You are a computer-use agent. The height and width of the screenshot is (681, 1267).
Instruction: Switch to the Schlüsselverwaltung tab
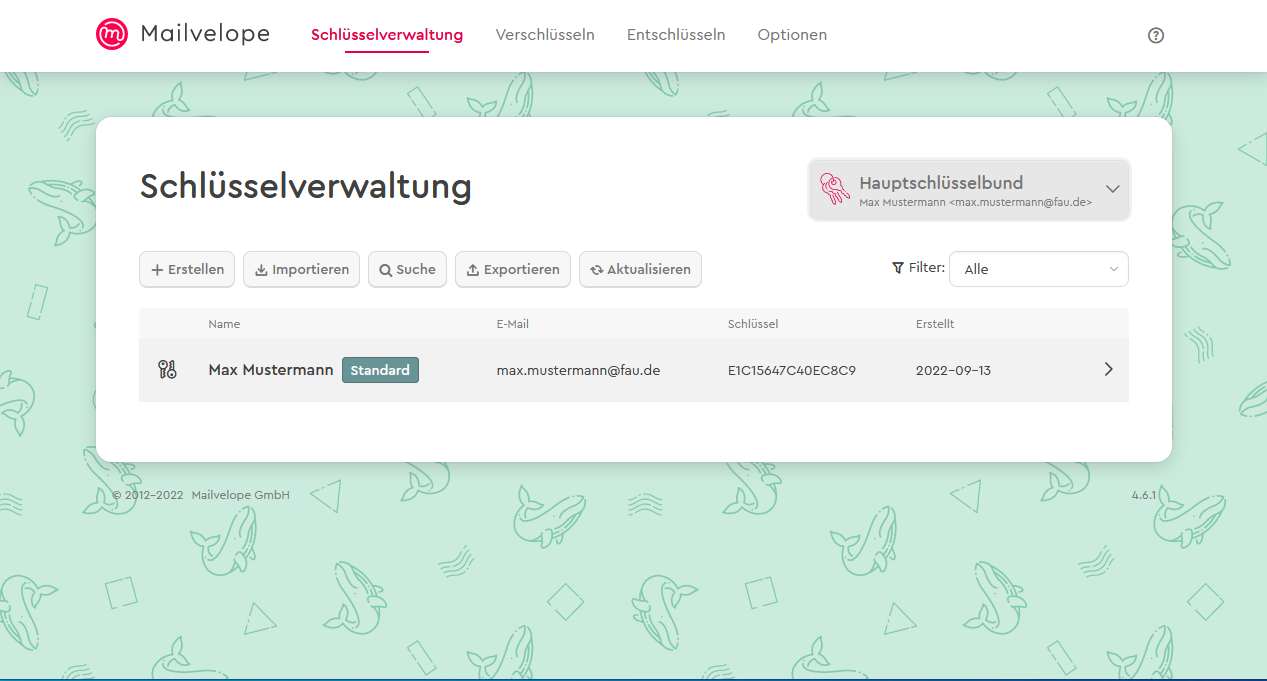[387, 35]
